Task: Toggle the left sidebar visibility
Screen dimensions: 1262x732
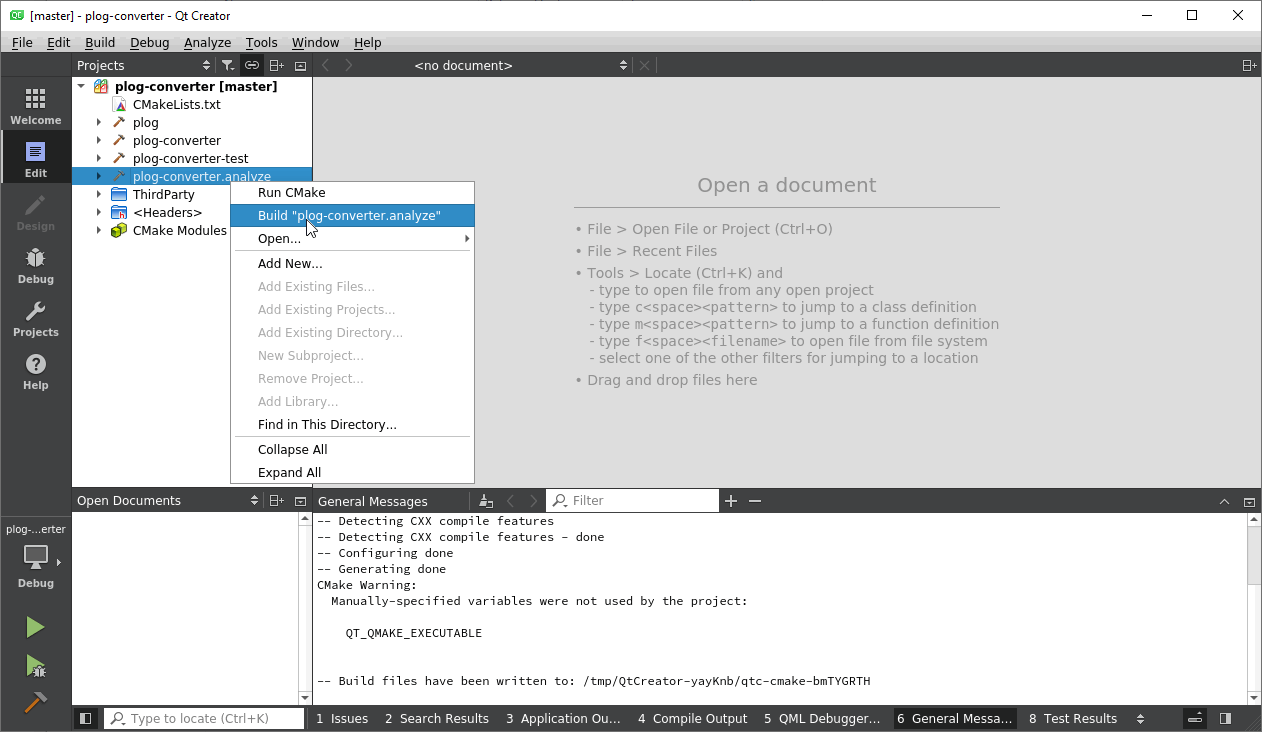Action: 86,718
